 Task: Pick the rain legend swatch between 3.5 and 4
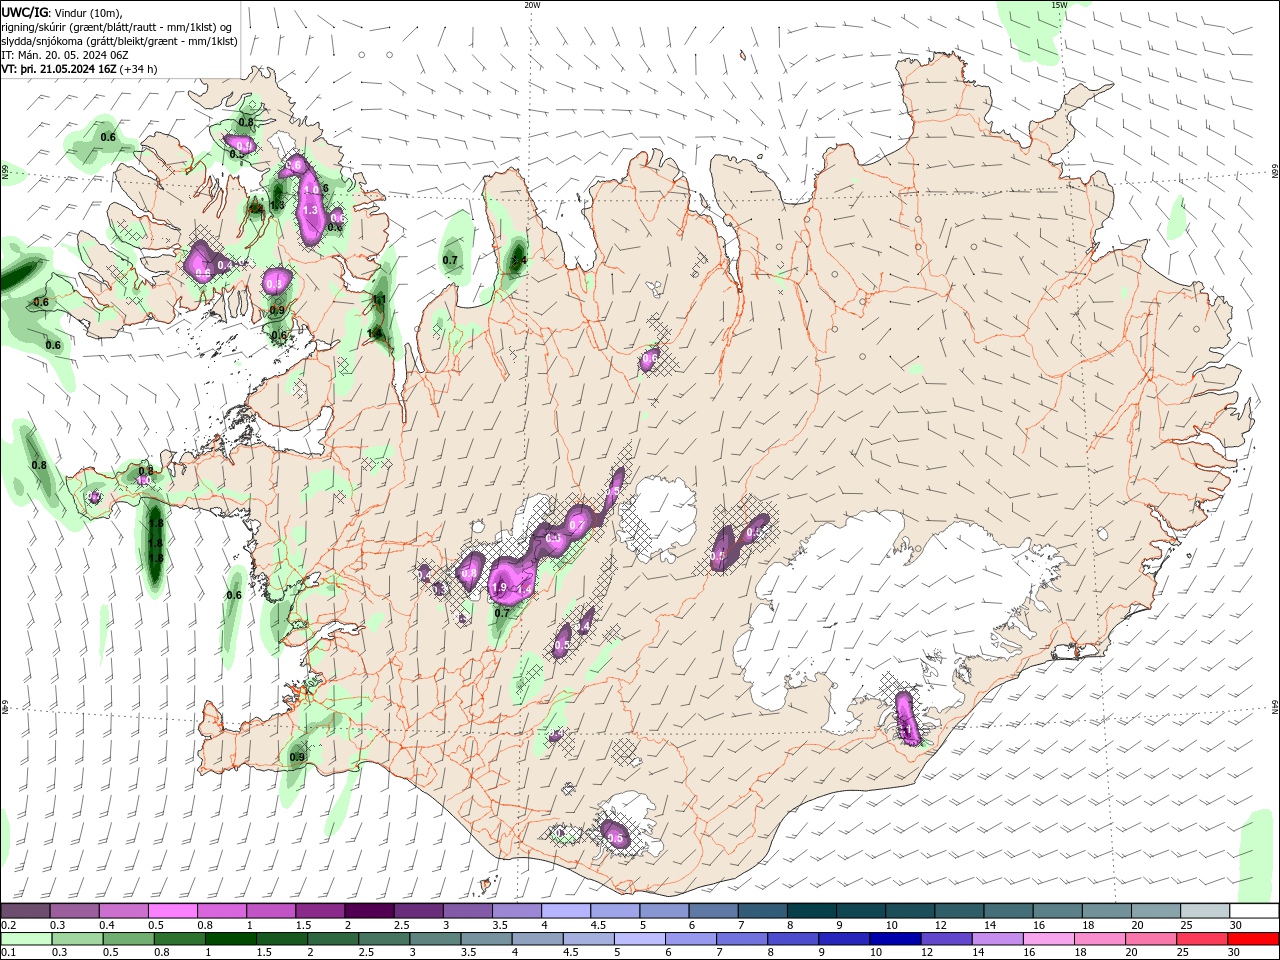pos(485,939)
